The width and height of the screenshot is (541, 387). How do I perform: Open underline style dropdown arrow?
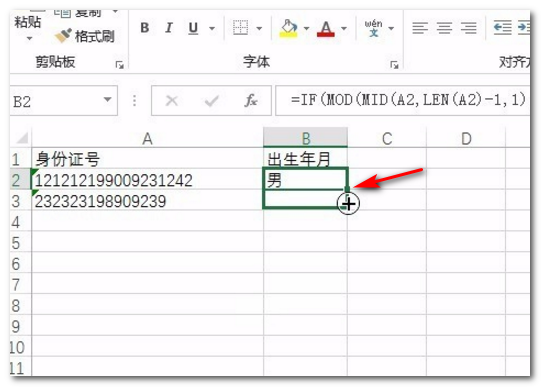coord(212,28)
